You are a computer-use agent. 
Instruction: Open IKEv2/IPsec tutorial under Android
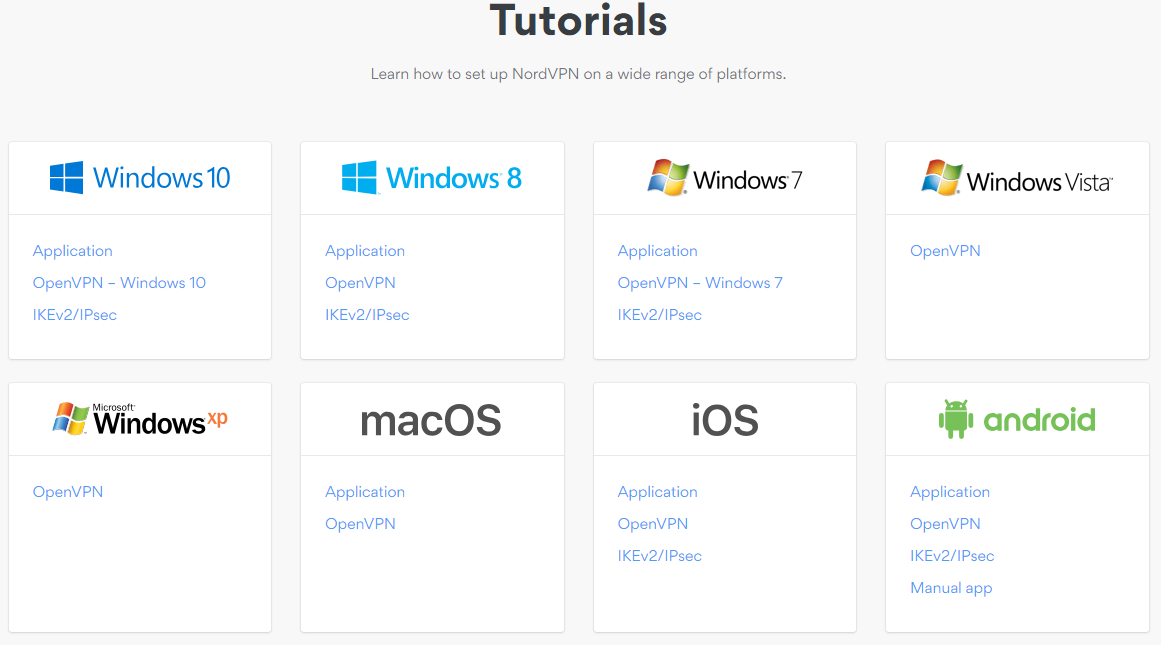952,555
